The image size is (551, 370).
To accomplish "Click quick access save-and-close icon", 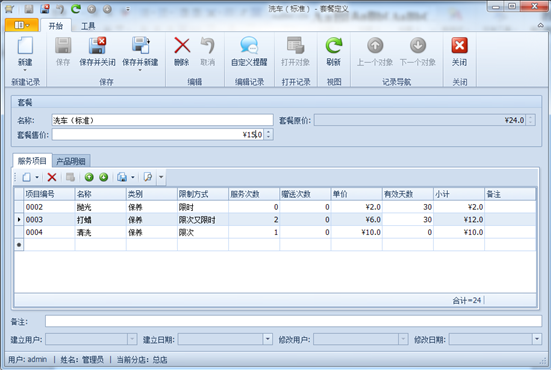I will 45,9.
